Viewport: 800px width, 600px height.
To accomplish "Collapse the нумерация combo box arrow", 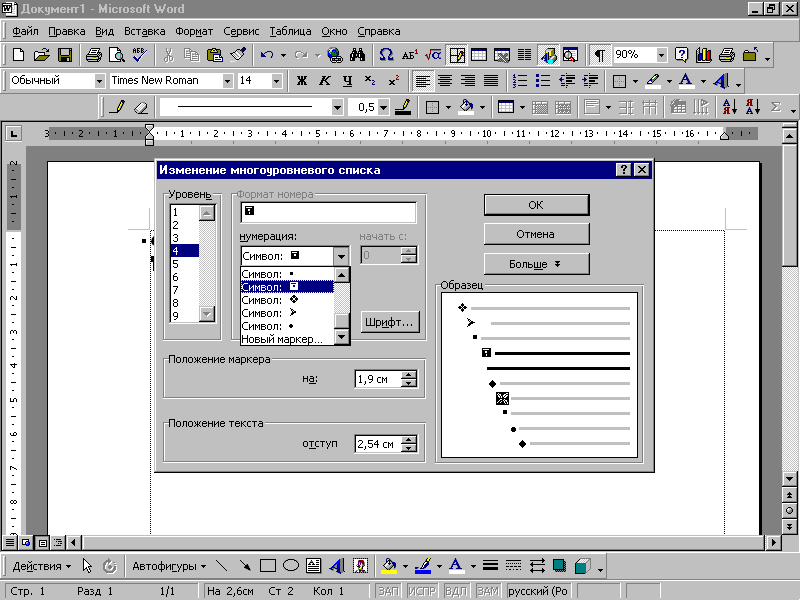I will click(x=341, y=256).
